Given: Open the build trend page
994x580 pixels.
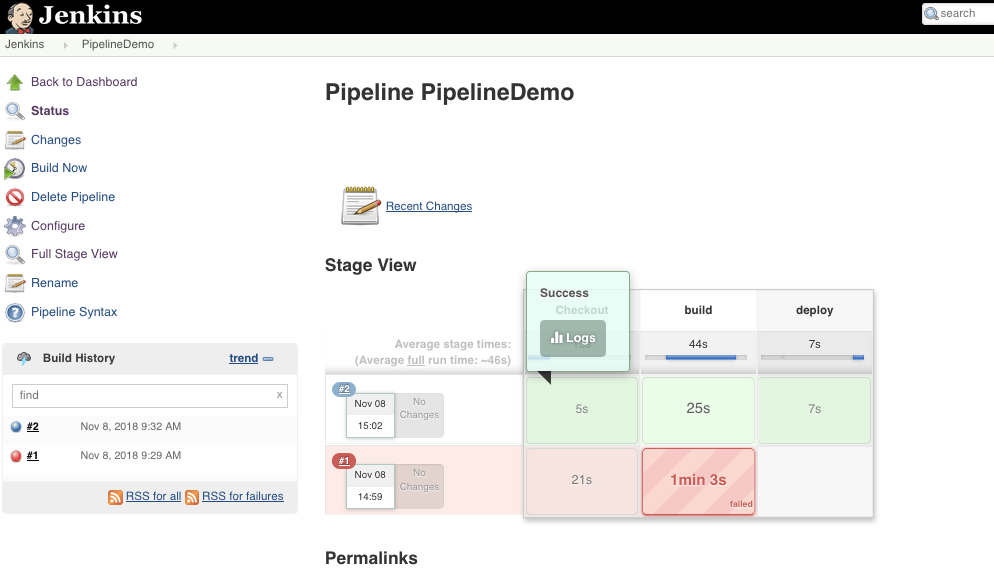Looking at the screenshot, I should (x=243, y=358).
